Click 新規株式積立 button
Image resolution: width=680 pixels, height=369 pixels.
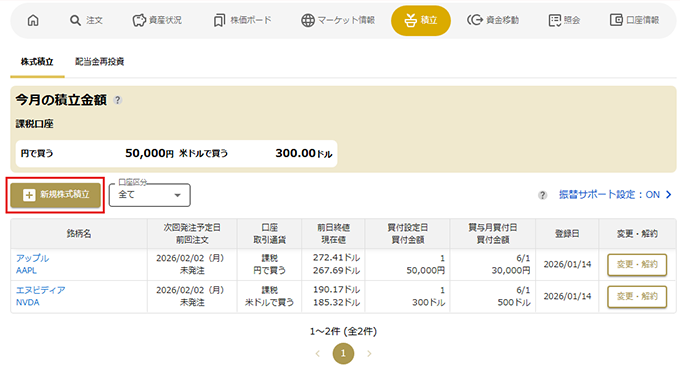56,195
